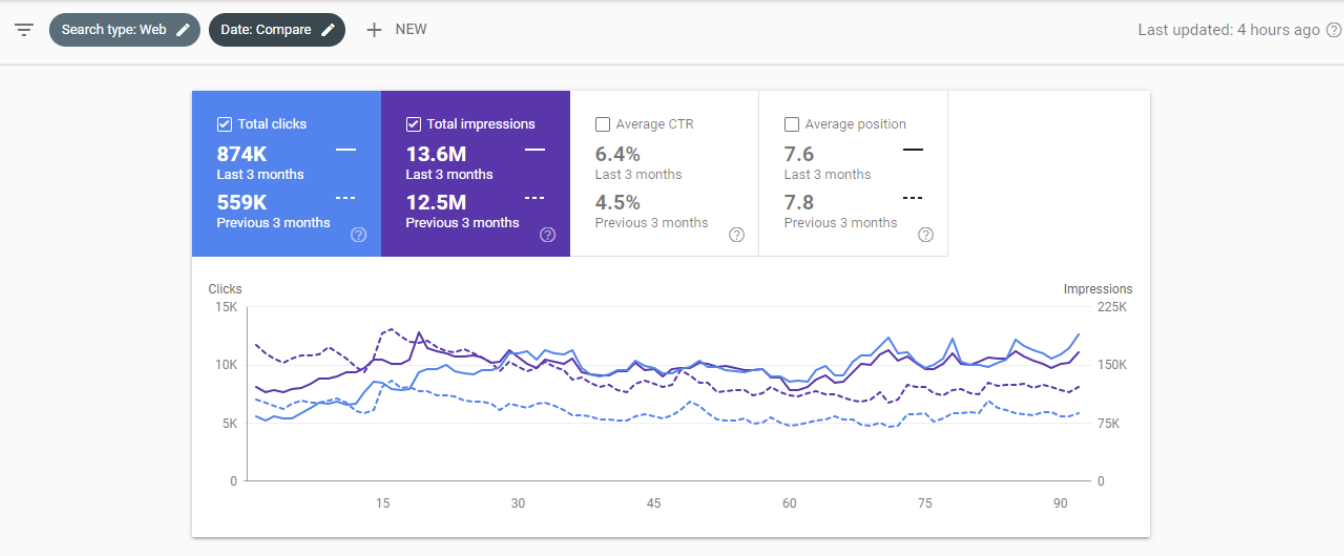Open help icon next to Last updated
The image size is (1344, 556).
(x=1333, y=30)
